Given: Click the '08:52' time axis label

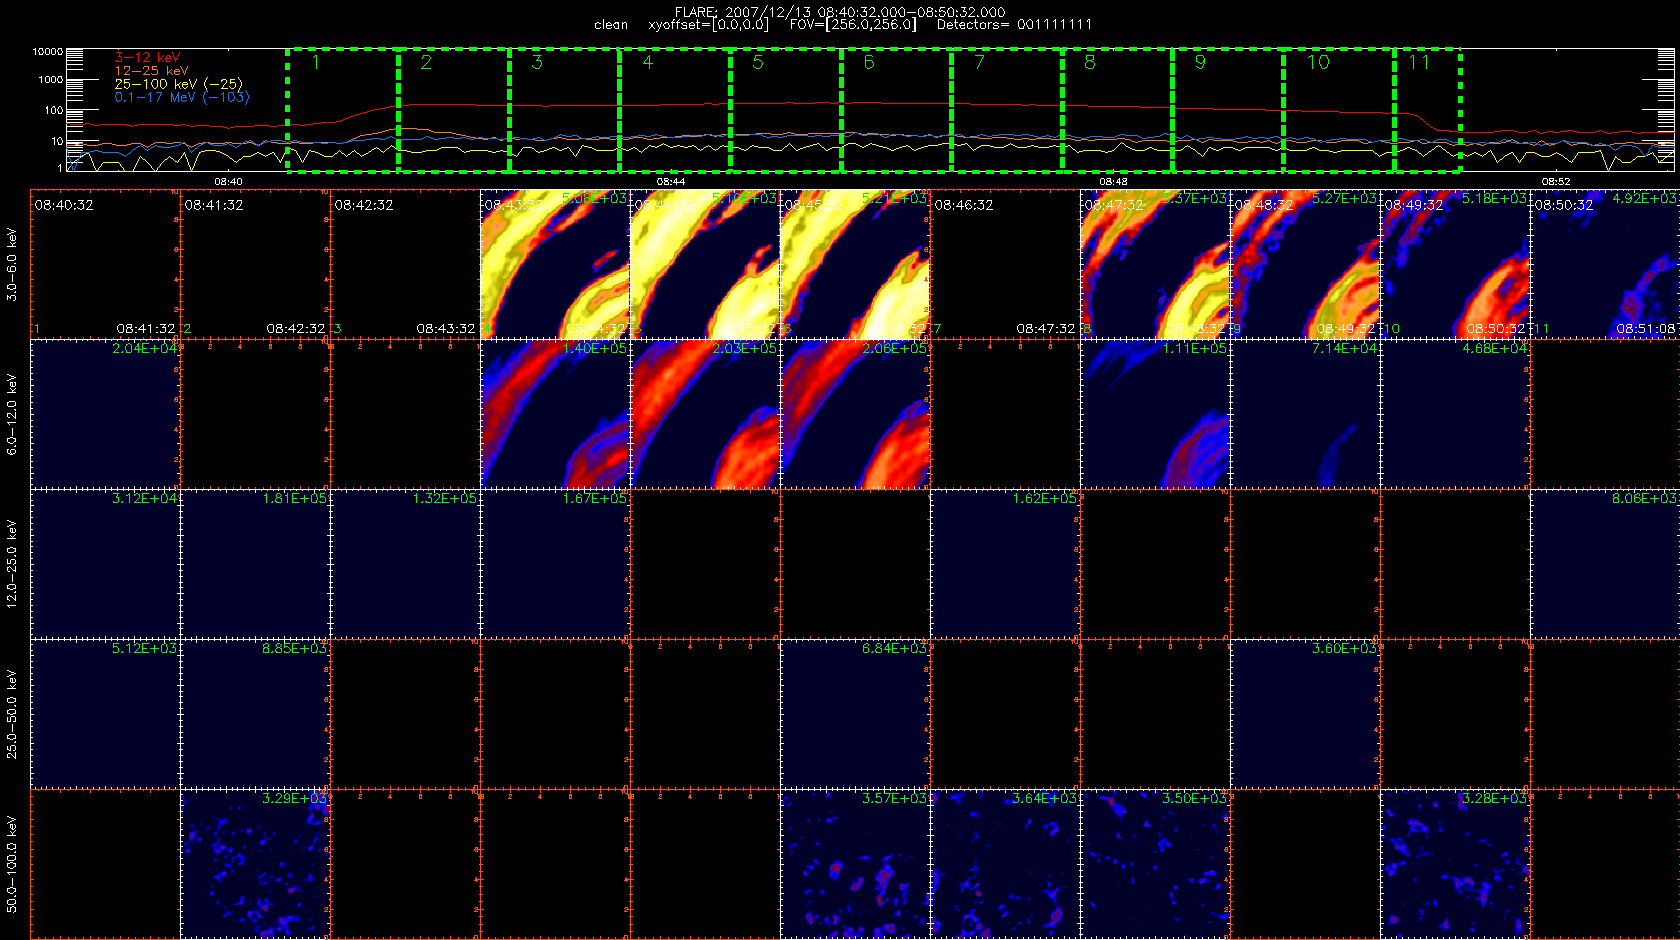Looking at the screenshot, I should coord(1556,182).
